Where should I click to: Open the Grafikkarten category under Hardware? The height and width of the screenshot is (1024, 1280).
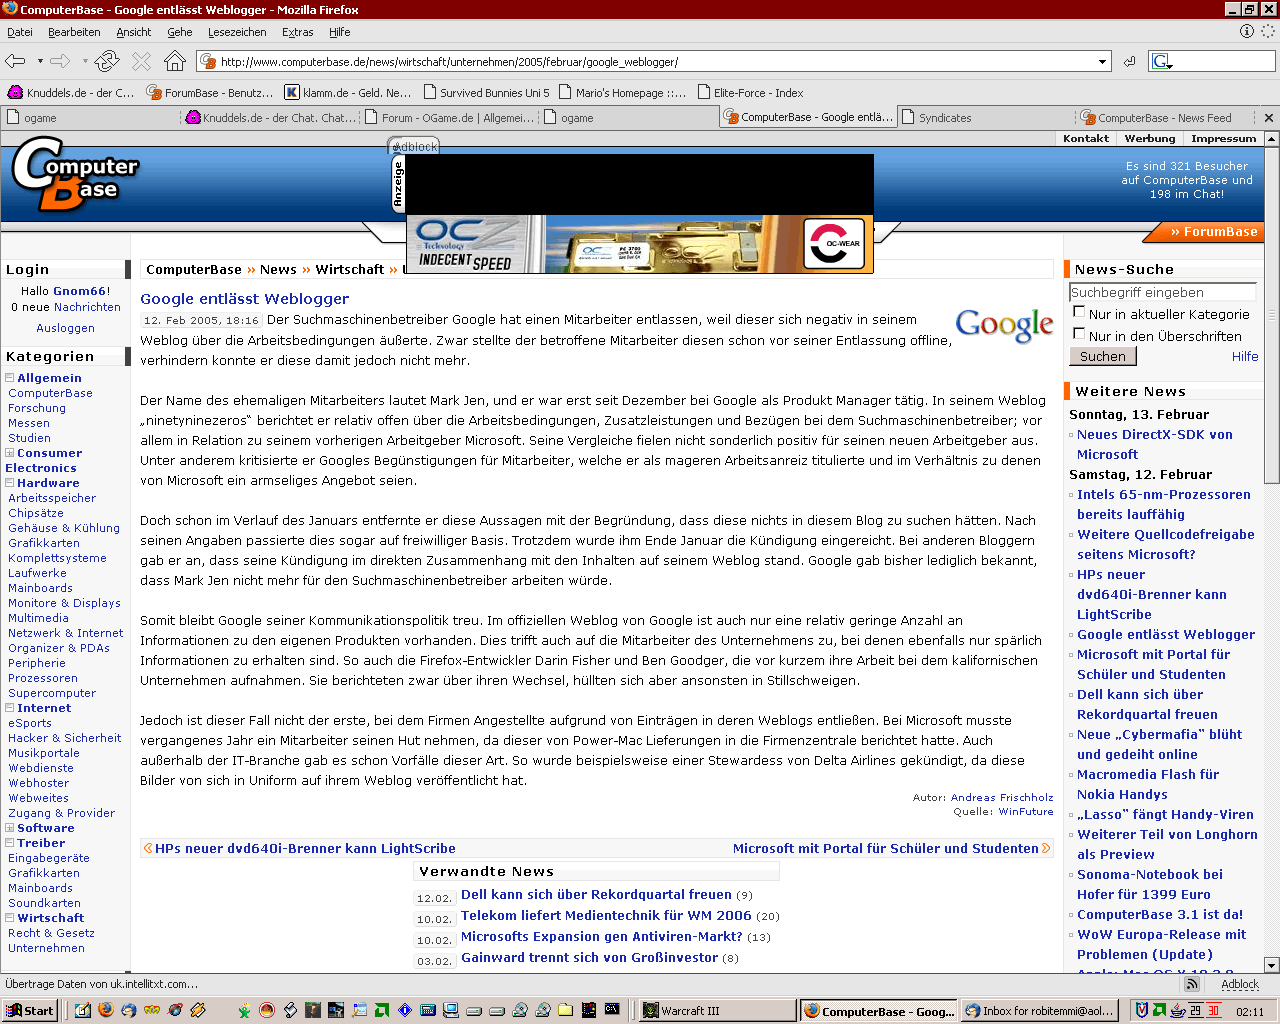[x=44, y=543]
